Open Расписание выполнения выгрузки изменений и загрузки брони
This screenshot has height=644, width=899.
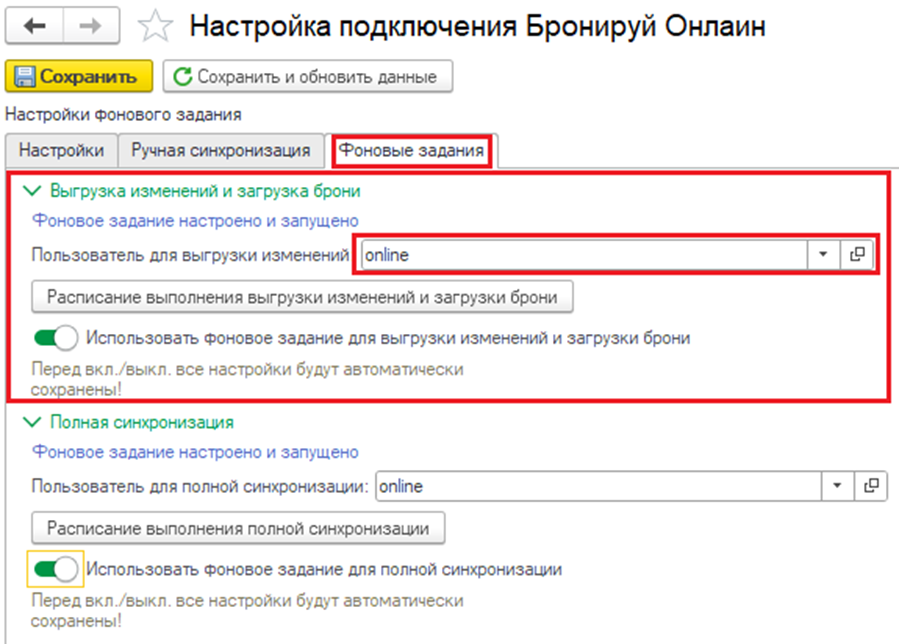(302, 297)
